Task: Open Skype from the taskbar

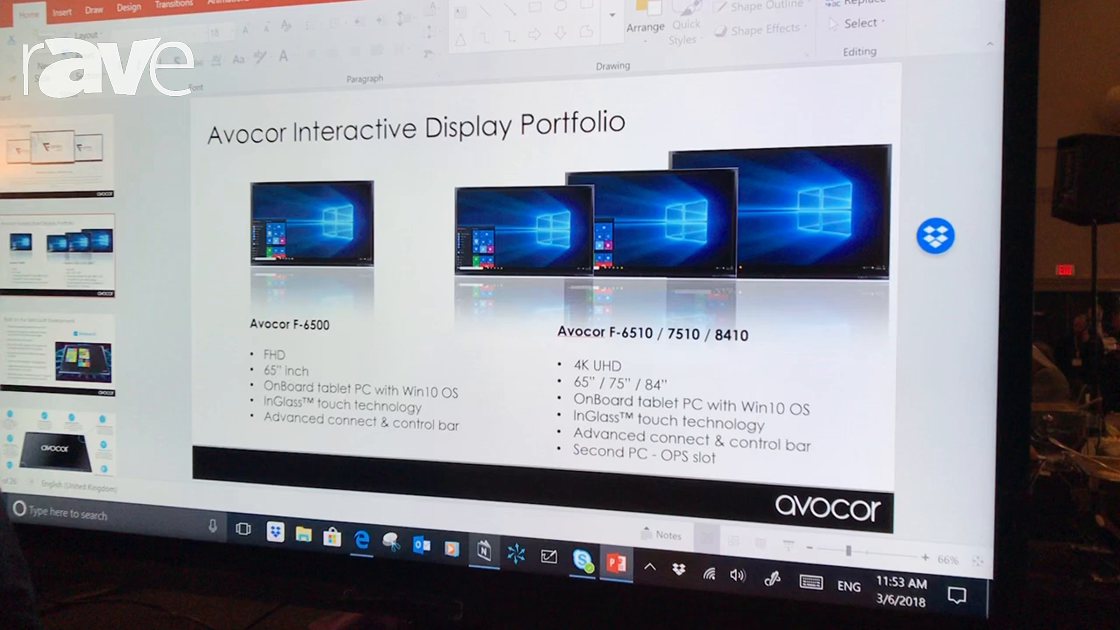Action: [583, 560]
